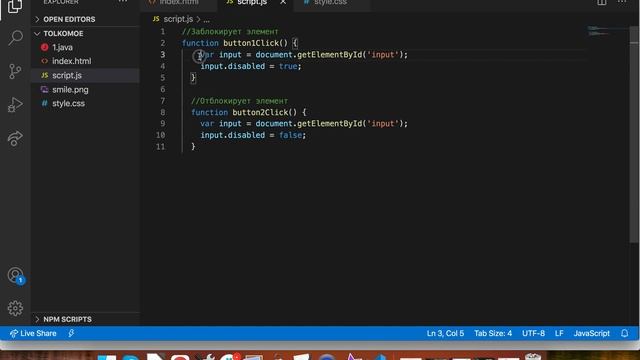Open the Manage gear icon
Viewport: 640px width, 360px height.
15,308
